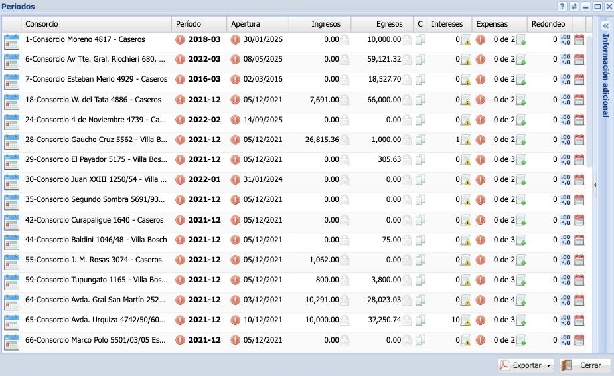Image resolution: width=614 pixels, height=376 pixels.
Task: Open the Intereses alert icon for 28-Consorcio Gaucho Cruz
Action: point(466,140)
